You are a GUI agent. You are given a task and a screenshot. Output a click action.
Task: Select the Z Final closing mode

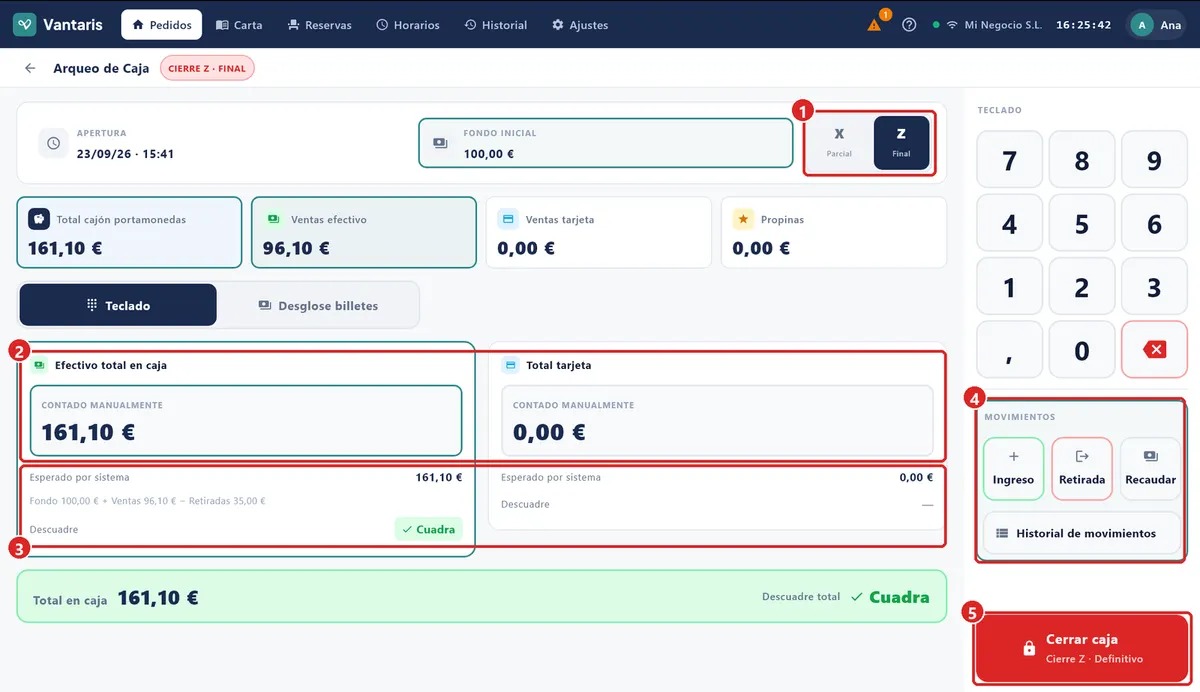901,143
